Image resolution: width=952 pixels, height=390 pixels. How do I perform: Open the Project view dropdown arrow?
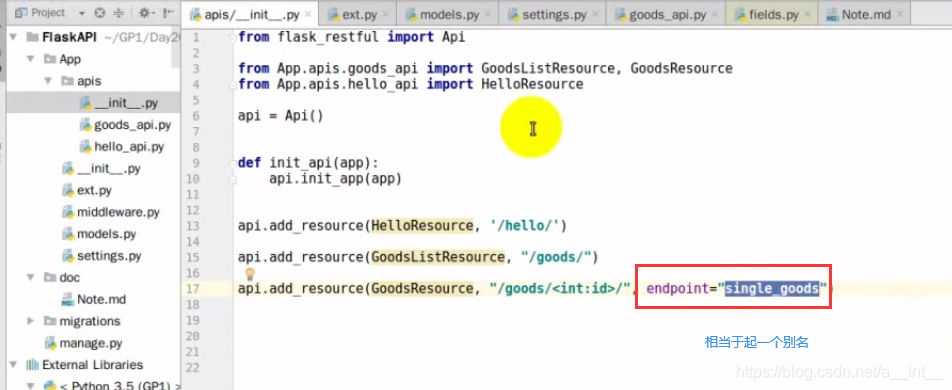[x=82, y=13]
